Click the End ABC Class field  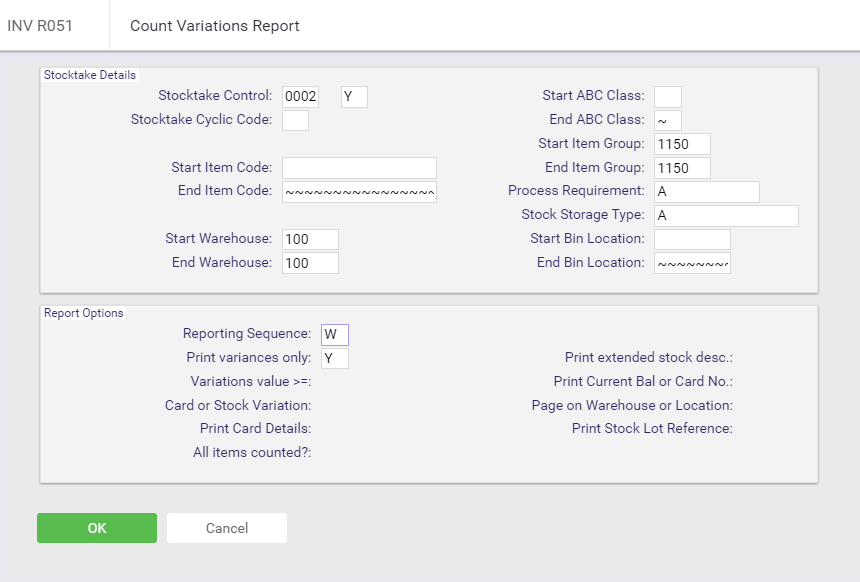point(668,120)
